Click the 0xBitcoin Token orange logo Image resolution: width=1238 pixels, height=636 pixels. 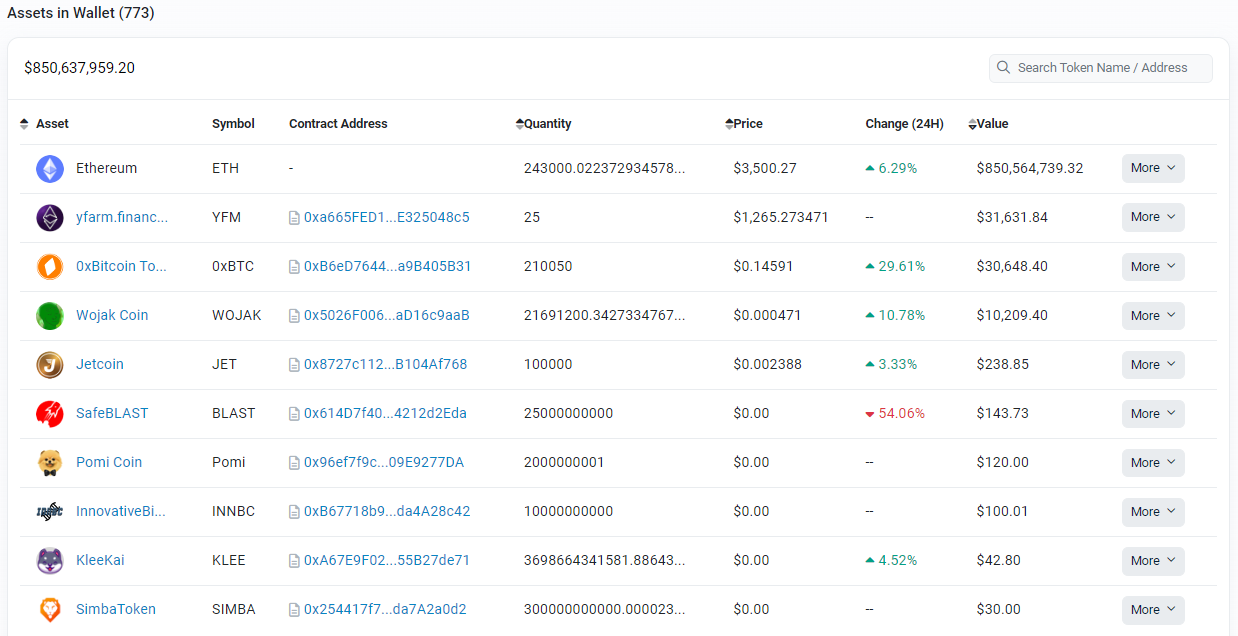tap(50, 267)
